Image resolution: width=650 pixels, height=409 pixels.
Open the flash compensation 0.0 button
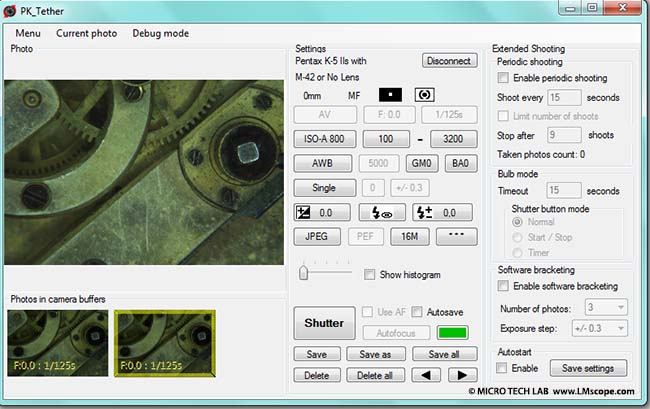click(x=442, y=213)
